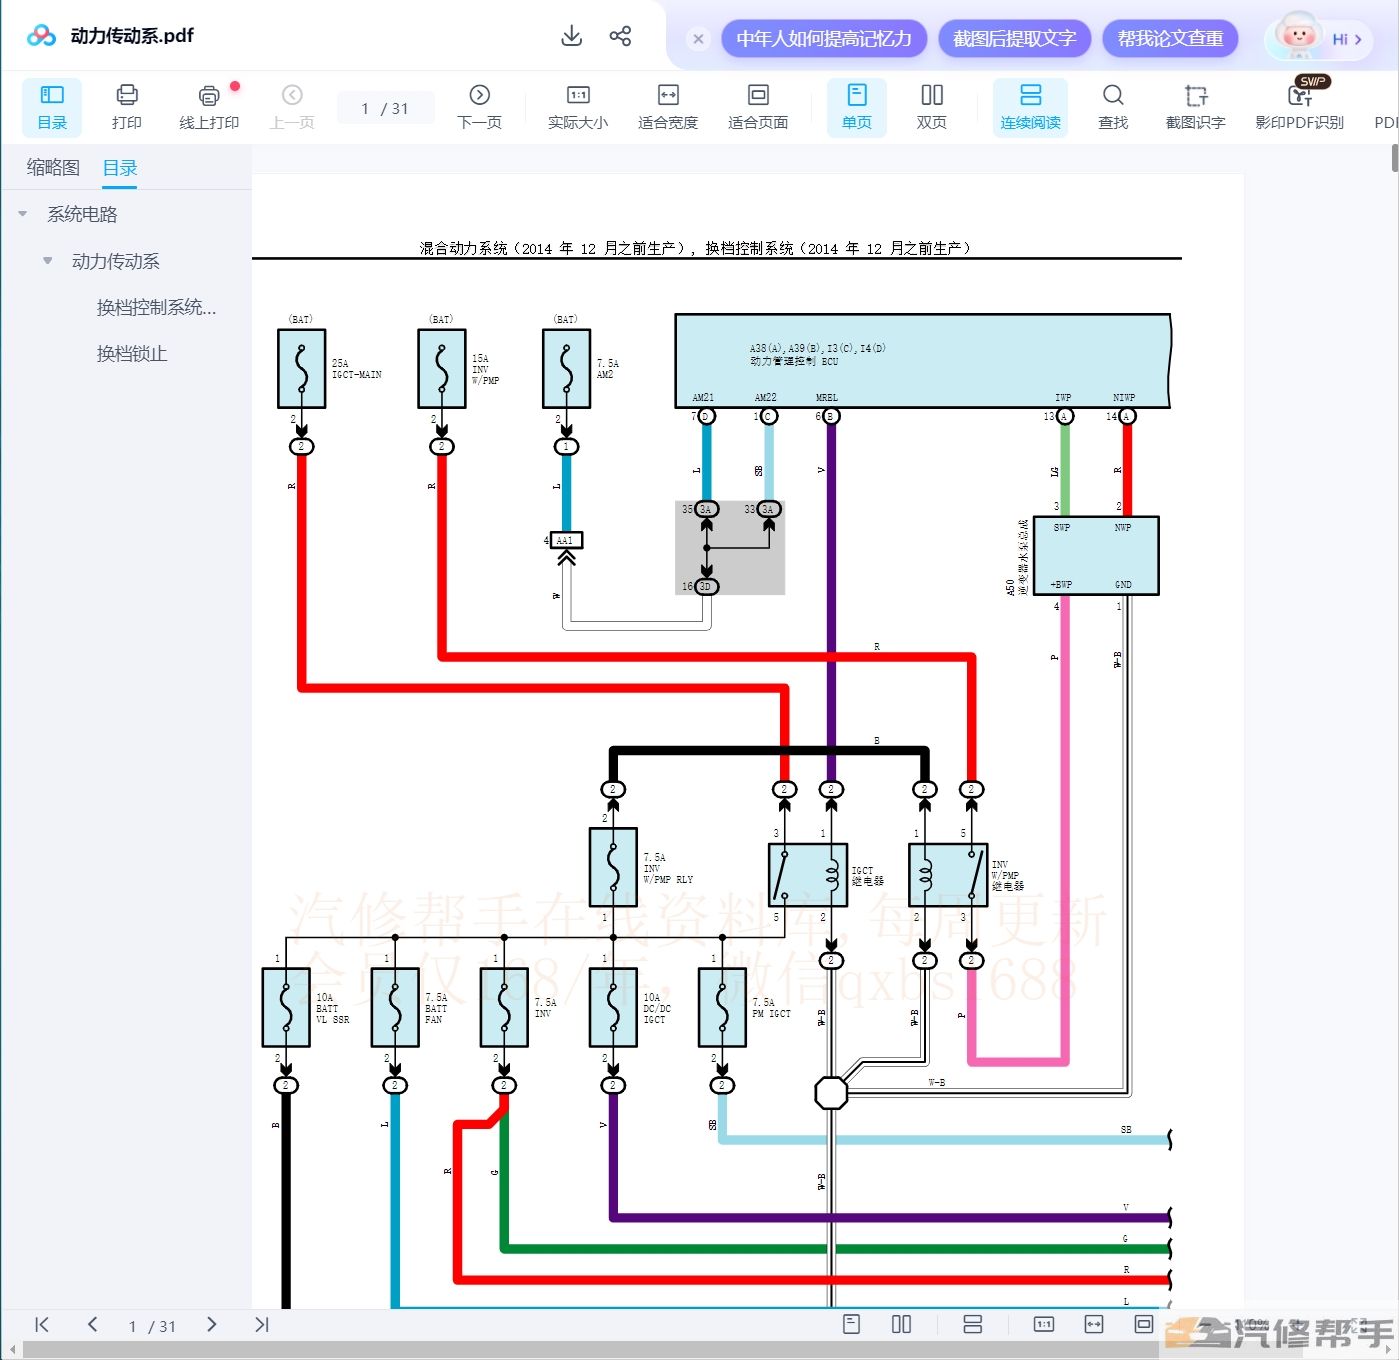Collapse the 系统电路 tree node
Viewport: 1399px width, 1360px height.
tap(23, 214)
